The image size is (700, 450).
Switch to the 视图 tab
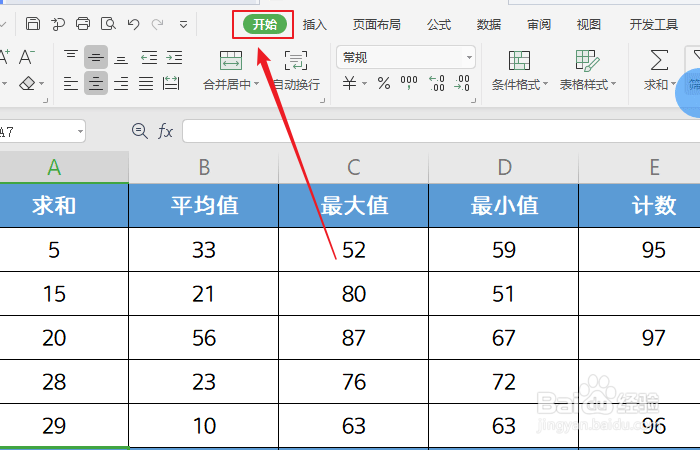589,25
